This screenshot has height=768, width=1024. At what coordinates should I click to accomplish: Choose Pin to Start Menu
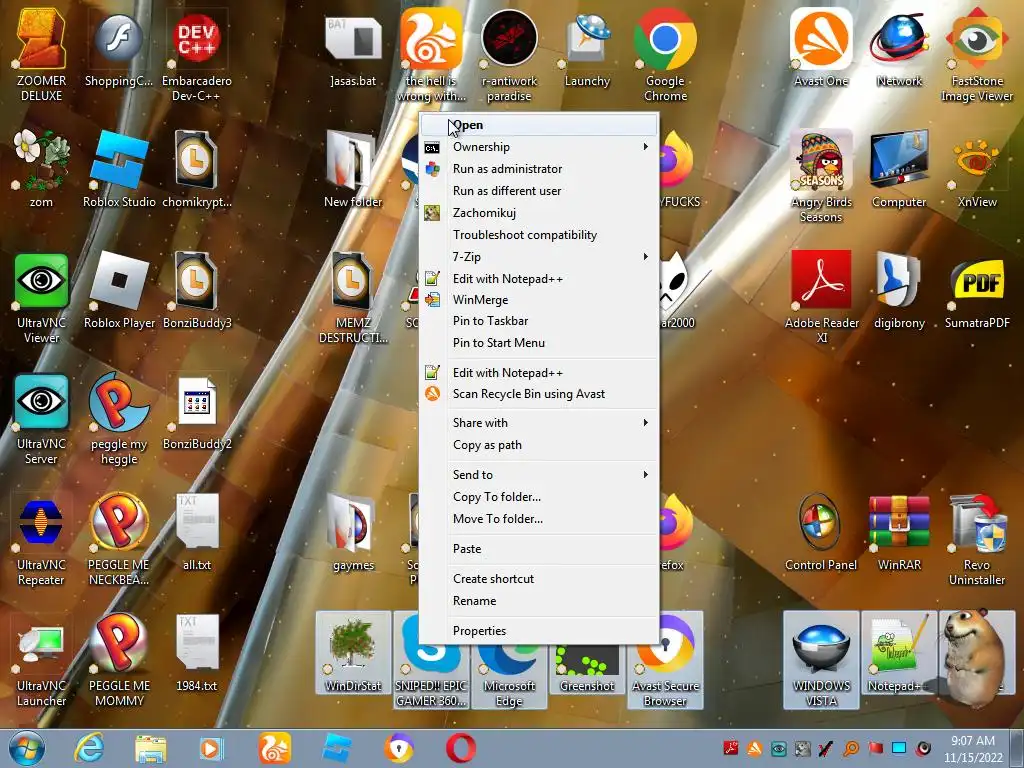pyautogui.click(x=539, y=343)
